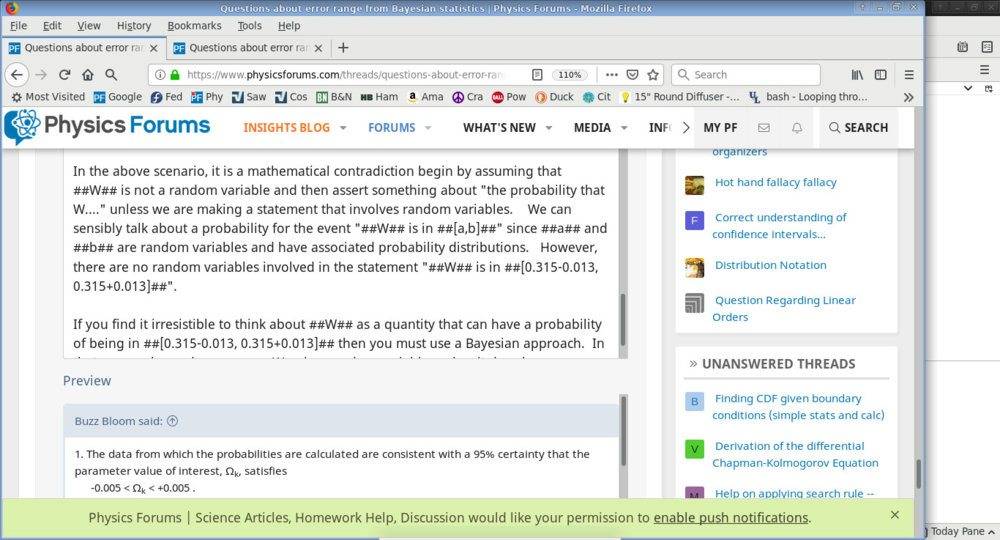Click the magnifier icon beside the home button

pos(111,75)
